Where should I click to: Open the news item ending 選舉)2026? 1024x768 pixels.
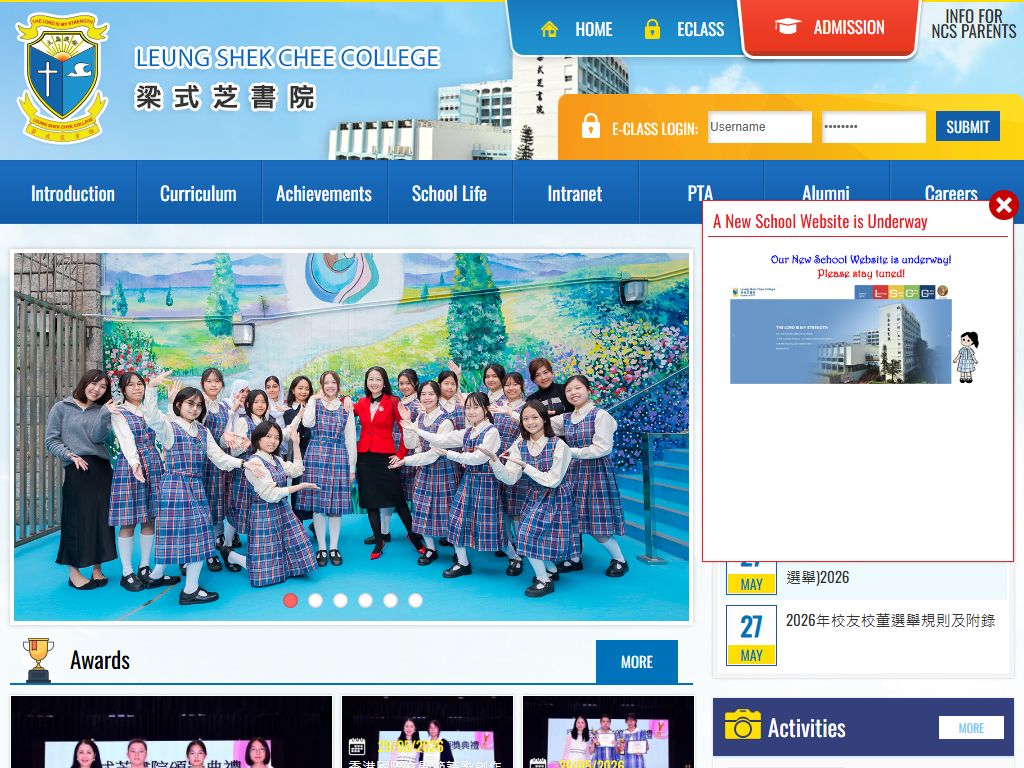[818, 577]
